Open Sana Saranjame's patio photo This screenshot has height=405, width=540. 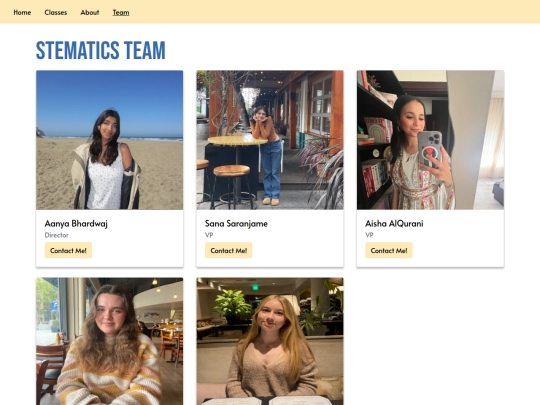pos(270,140)
